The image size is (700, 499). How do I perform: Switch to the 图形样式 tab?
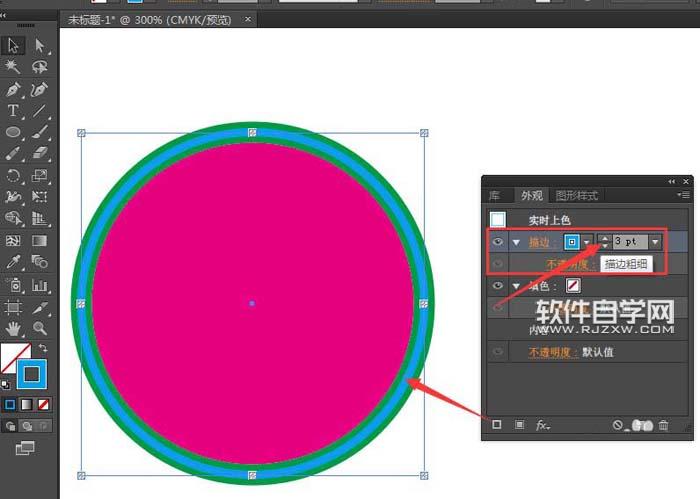(576, 195)
